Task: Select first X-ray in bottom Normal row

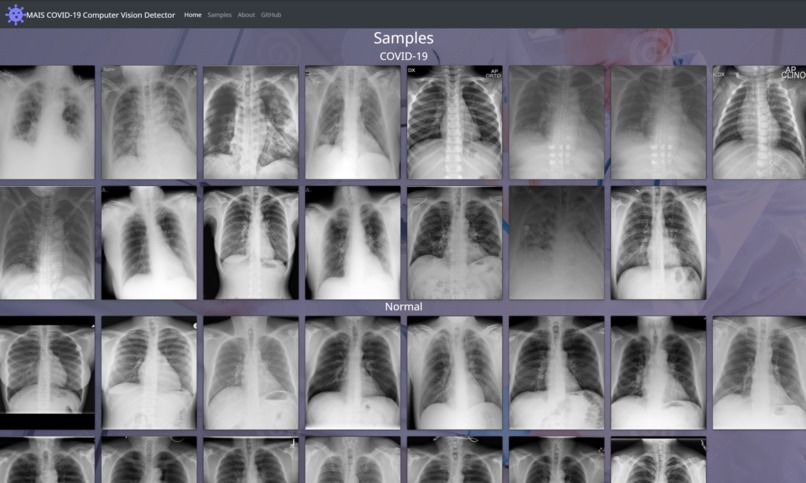Action: [47, 460]
